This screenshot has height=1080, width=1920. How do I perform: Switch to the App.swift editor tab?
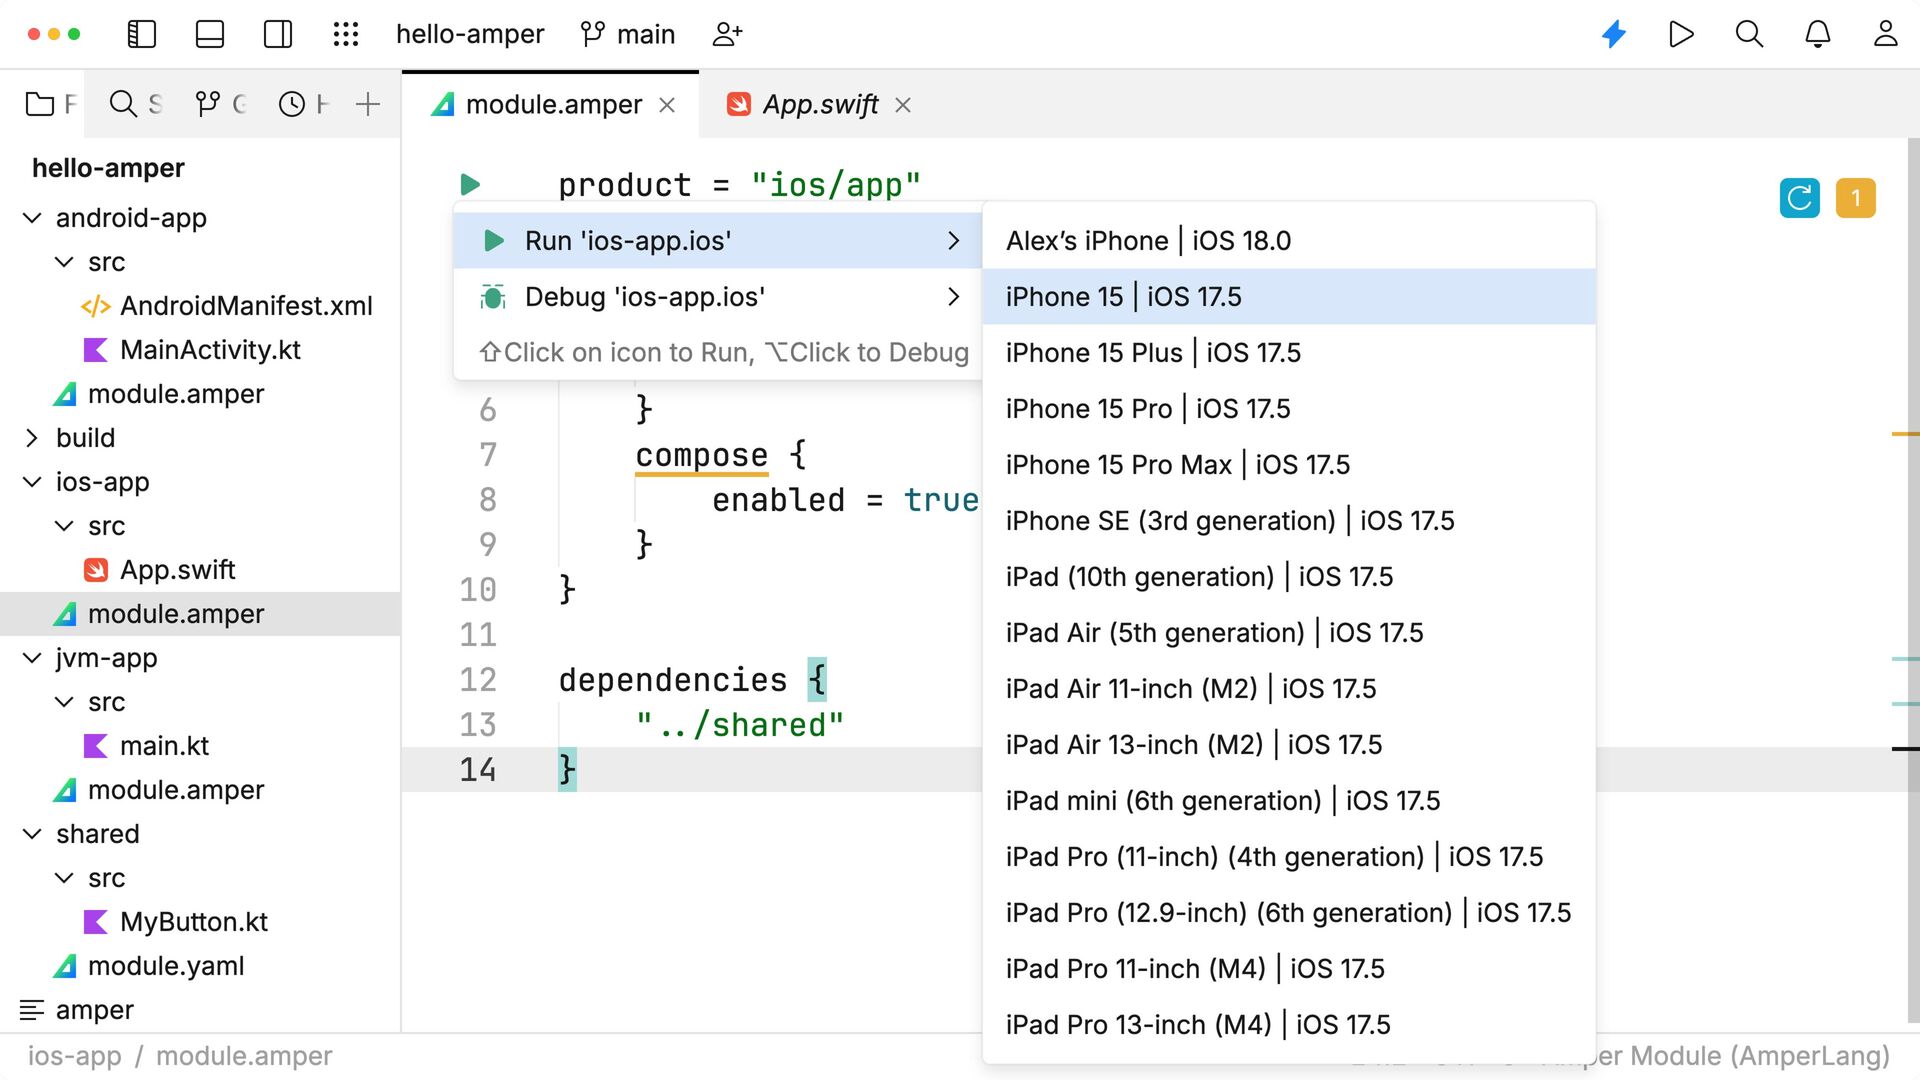(820, 104)
